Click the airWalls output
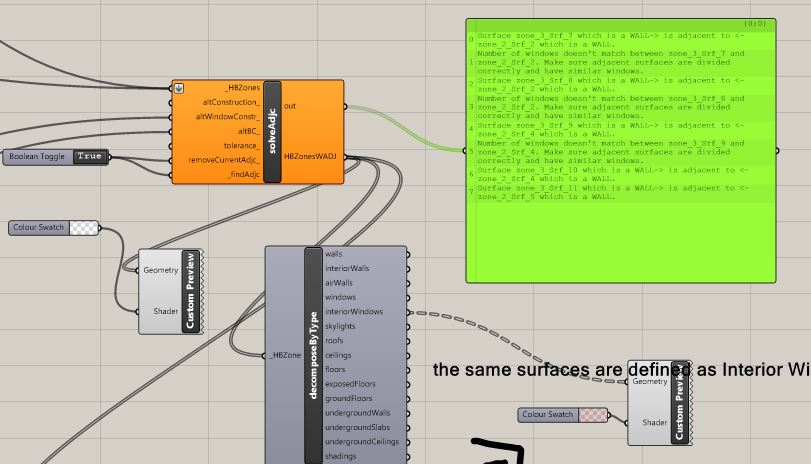811x464 pixels. (x=339, y=283)
